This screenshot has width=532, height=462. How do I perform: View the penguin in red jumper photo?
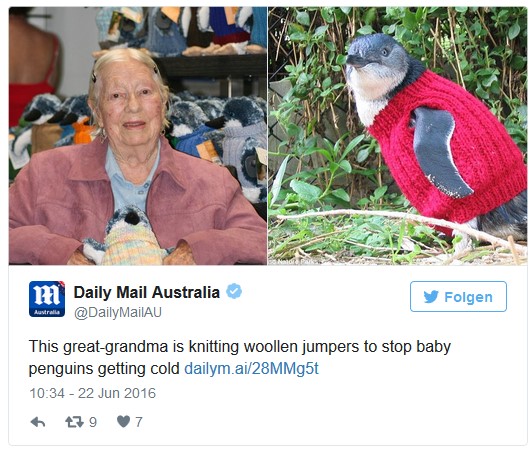(398, 136)
